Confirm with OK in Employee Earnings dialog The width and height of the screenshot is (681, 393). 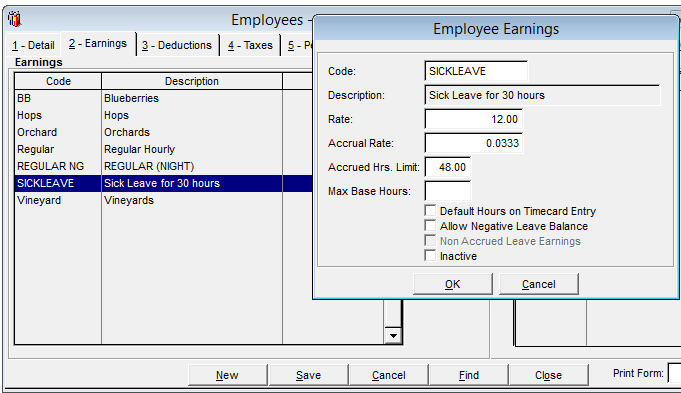(453, 284)
